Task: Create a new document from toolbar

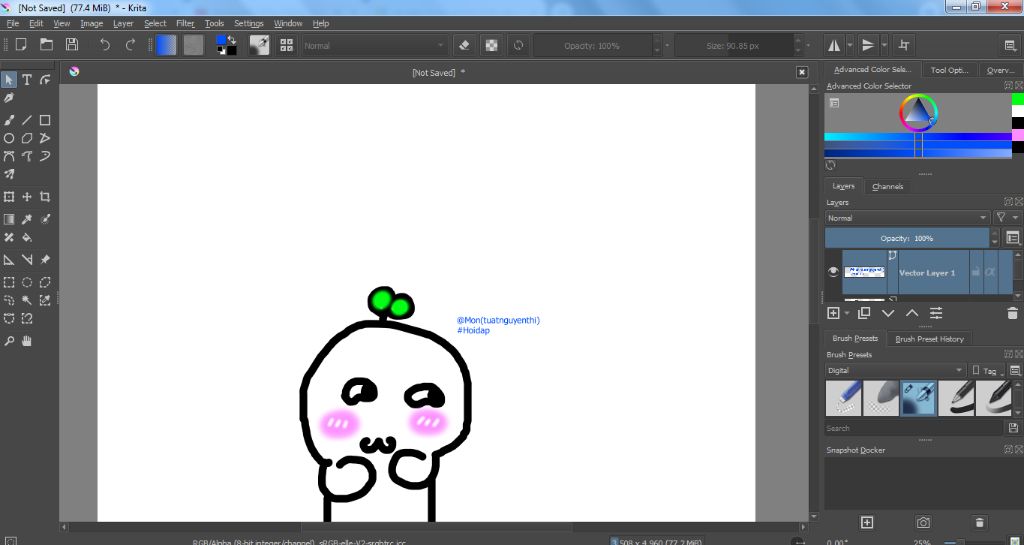Action: tap(21, 44)
